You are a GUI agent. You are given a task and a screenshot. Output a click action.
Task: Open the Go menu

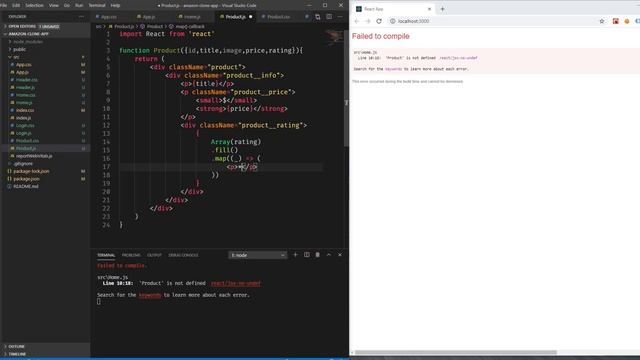[67, 5]
